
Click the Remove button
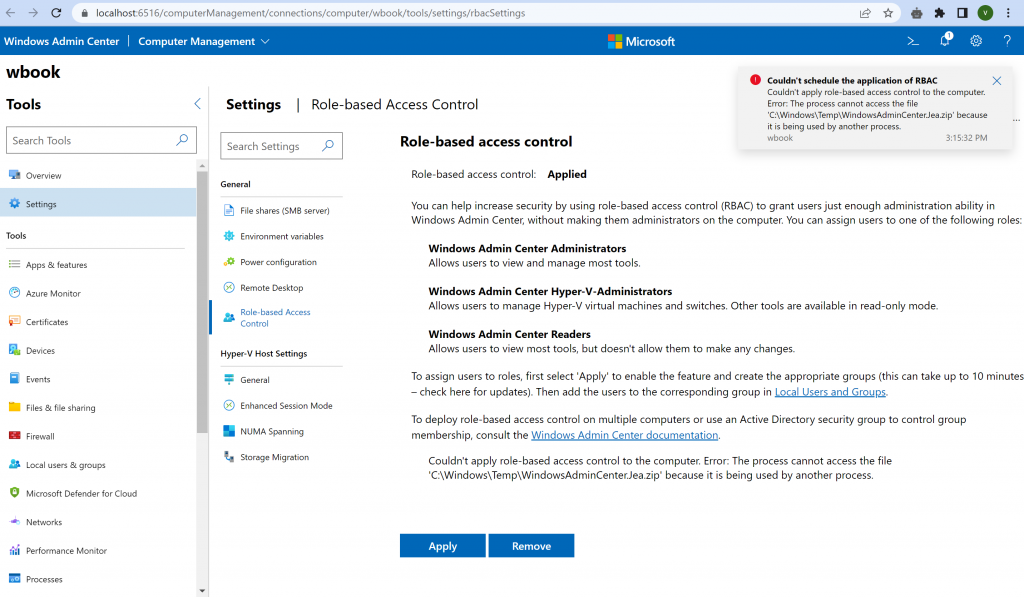pos(532,546)
